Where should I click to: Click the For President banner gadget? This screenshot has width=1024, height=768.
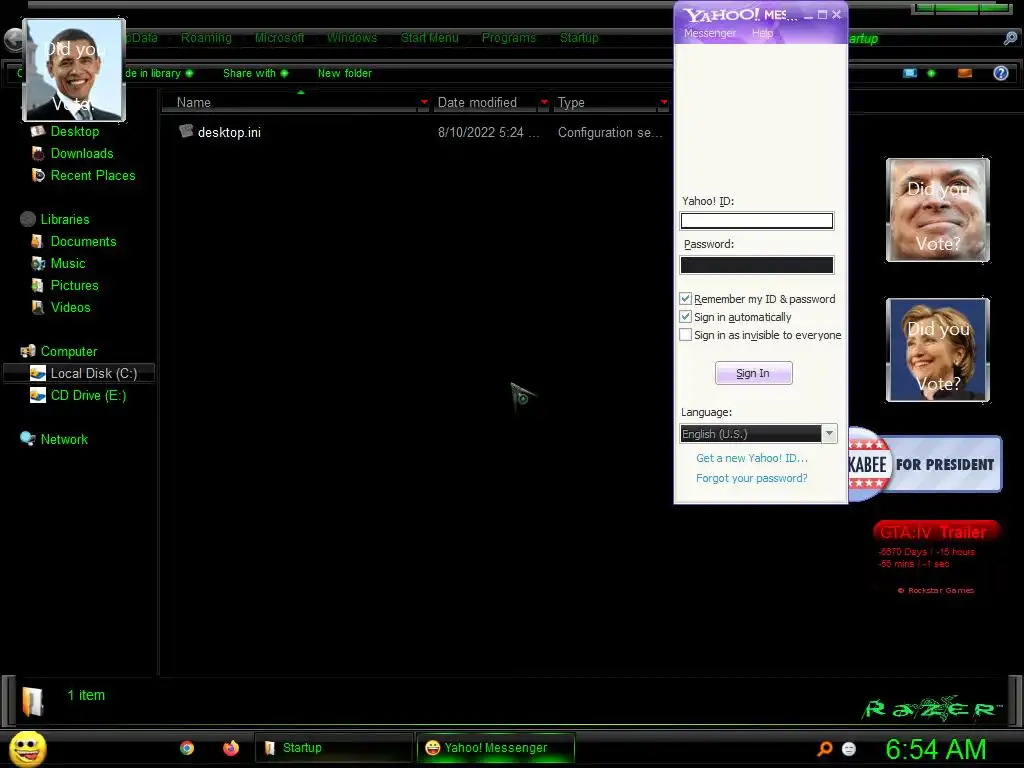coord(925,464)
